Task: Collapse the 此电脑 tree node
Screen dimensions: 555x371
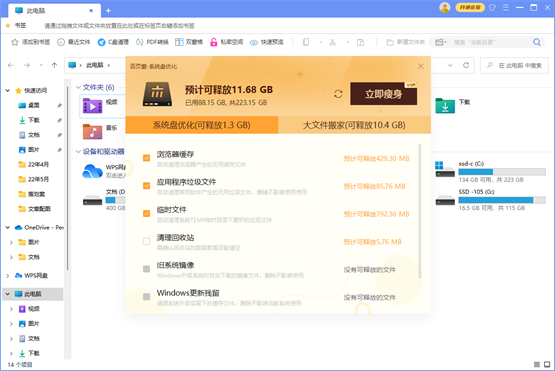Action: (8, 294)
